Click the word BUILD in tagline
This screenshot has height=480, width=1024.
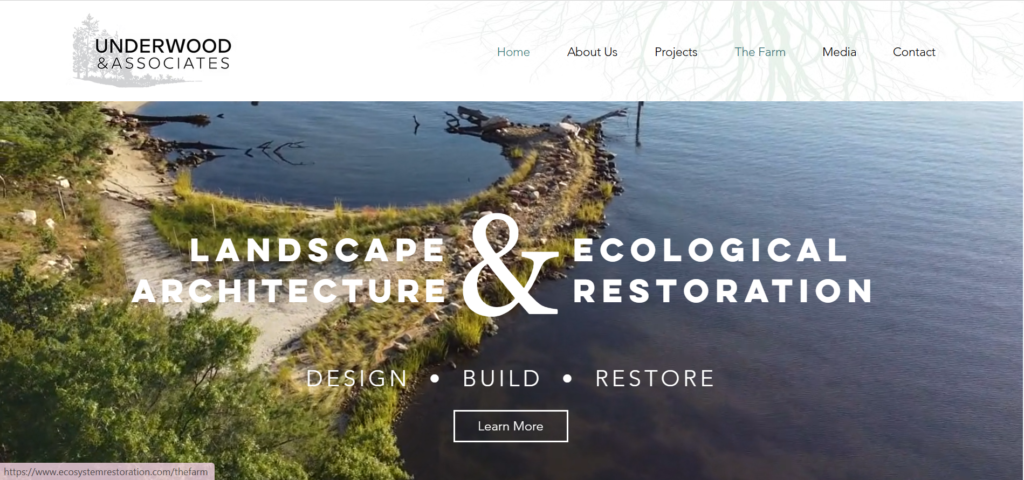coord(502,378)
